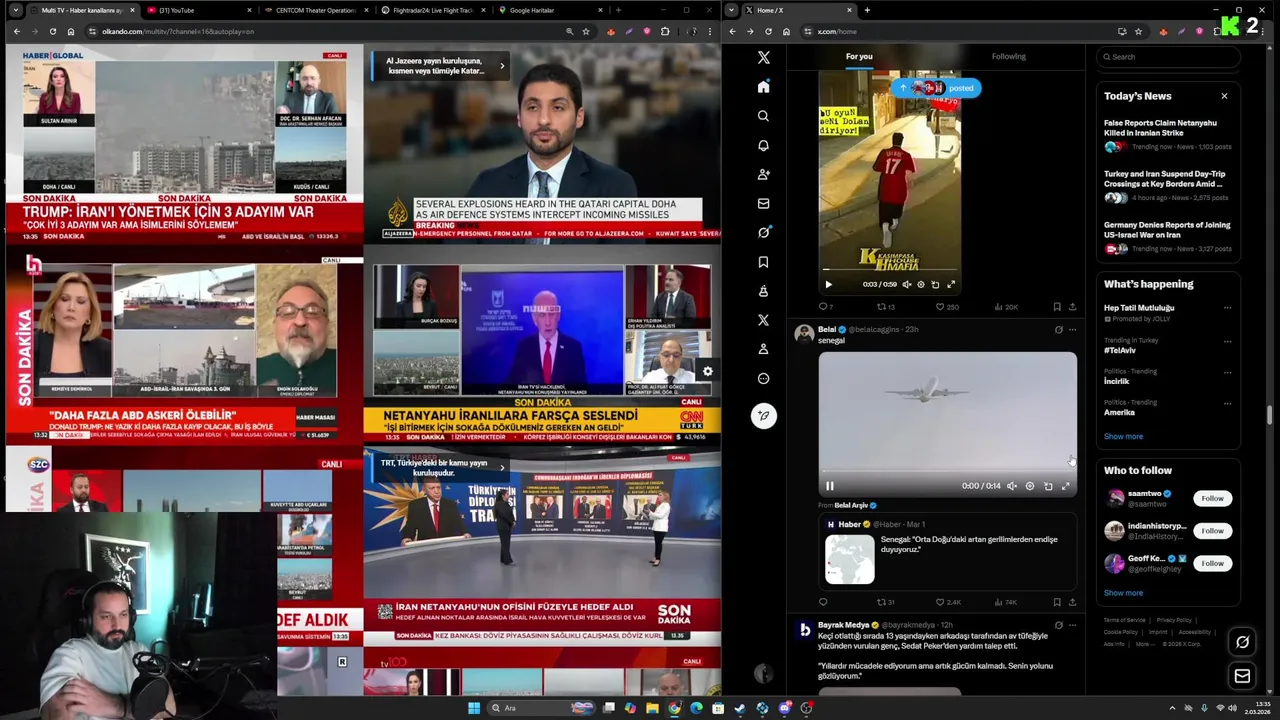
Task: Click settings gear over CNN Türk stream
Action: tap(707, 371)
